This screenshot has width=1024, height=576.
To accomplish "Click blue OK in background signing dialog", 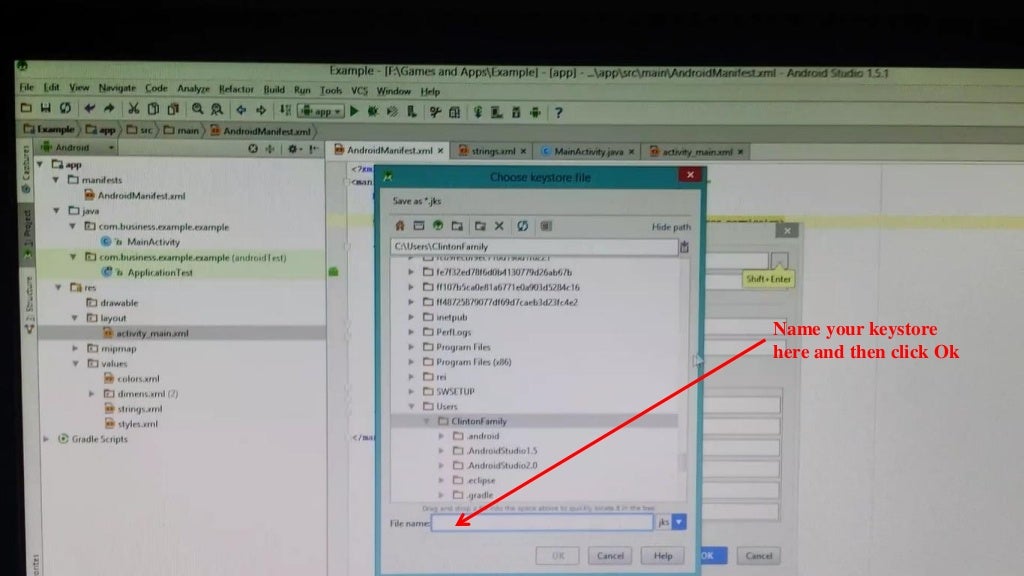I will click(714, 556).
